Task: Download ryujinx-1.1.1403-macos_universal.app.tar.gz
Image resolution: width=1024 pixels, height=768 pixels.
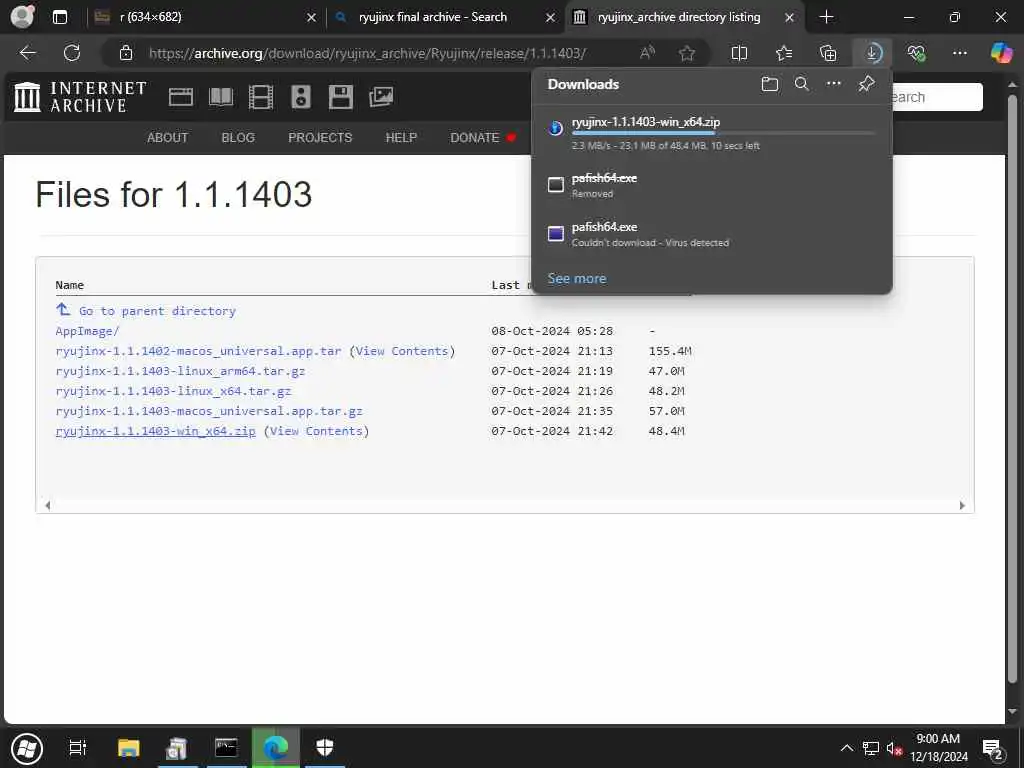Action: (x=209, y=411)
